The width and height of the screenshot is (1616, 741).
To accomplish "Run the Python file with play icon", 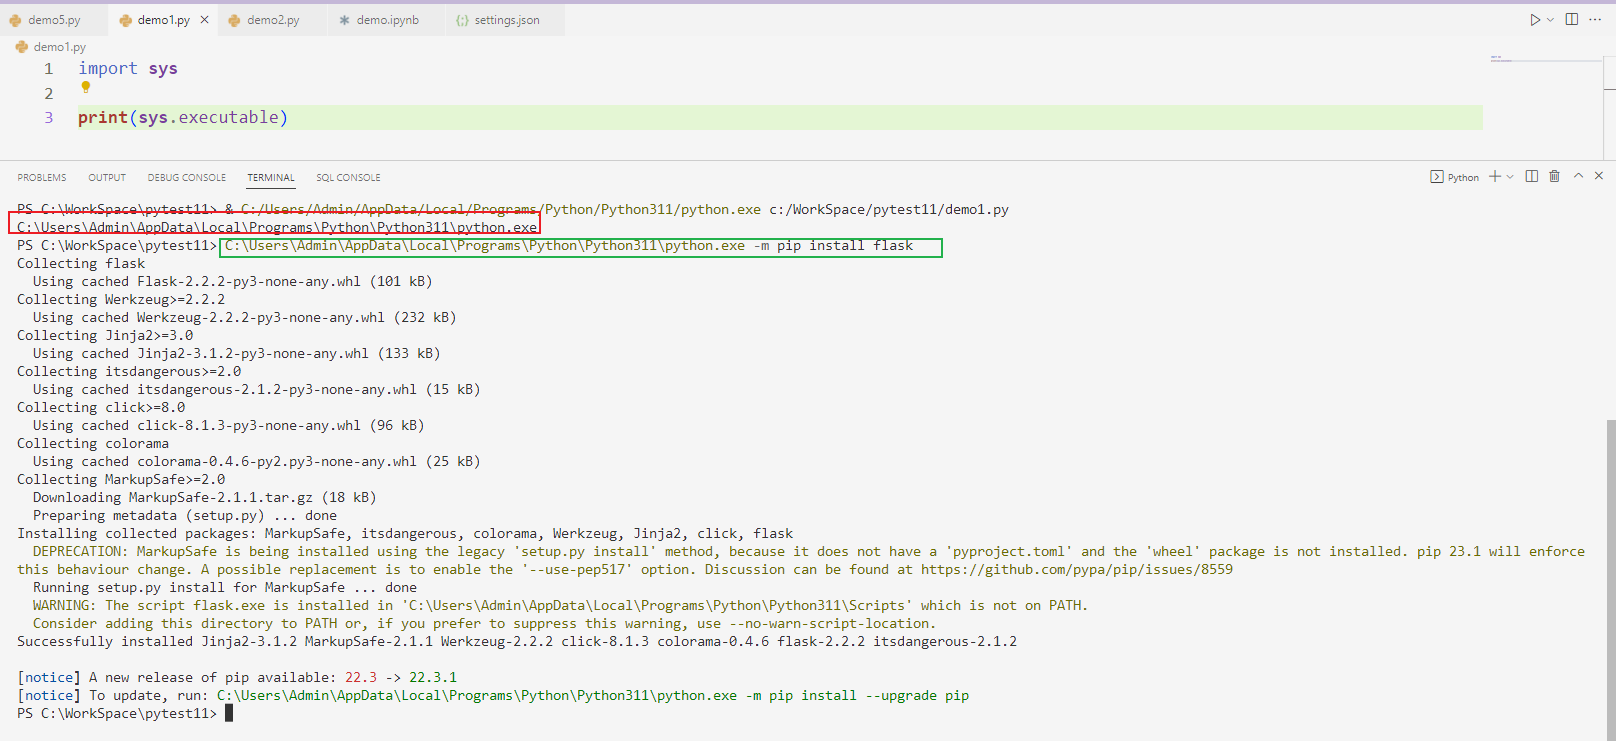I will 1535,20.
